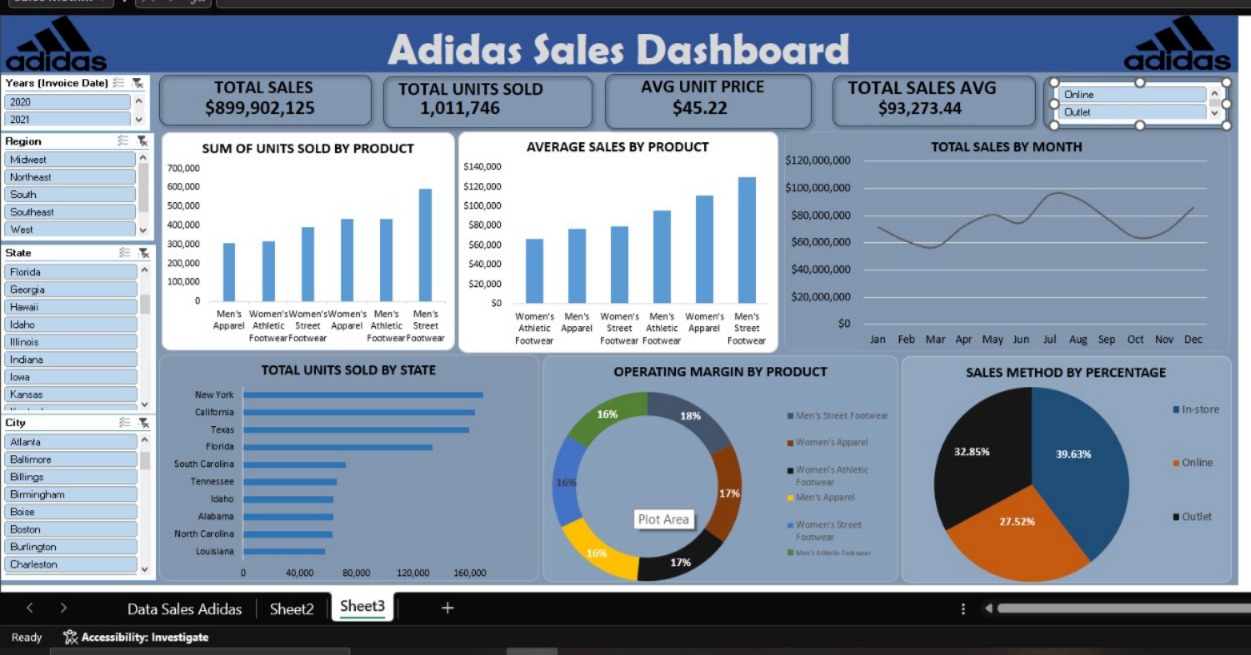Screen dimensions: 1251x655
Task: Select Florida in the State slicer
Action: pos(70,272)
